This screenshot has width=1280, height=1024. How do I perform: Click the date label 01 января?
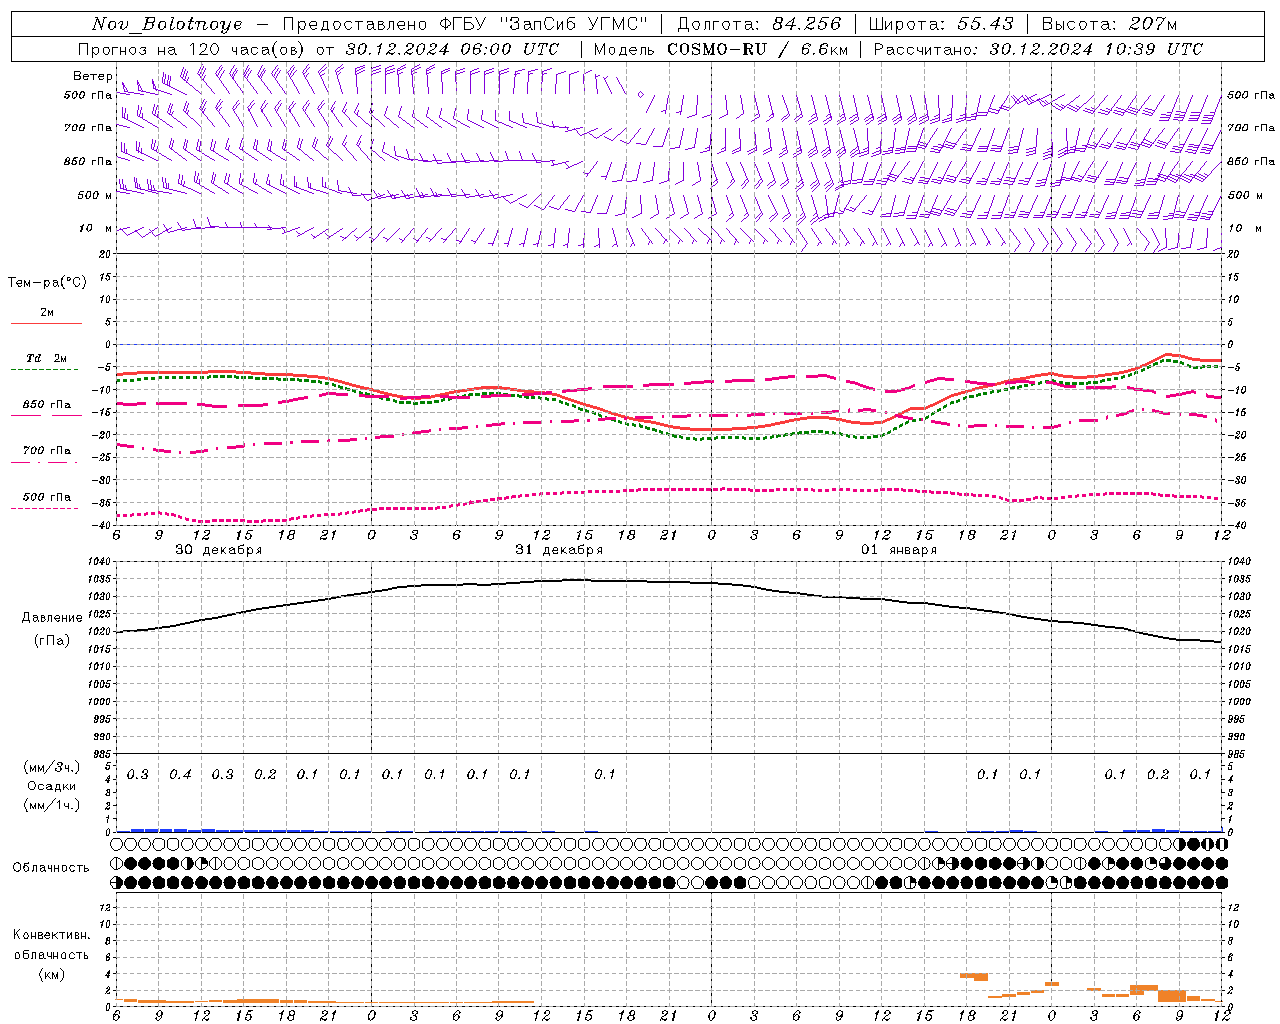pyautogui.click(x=899, y=550)
